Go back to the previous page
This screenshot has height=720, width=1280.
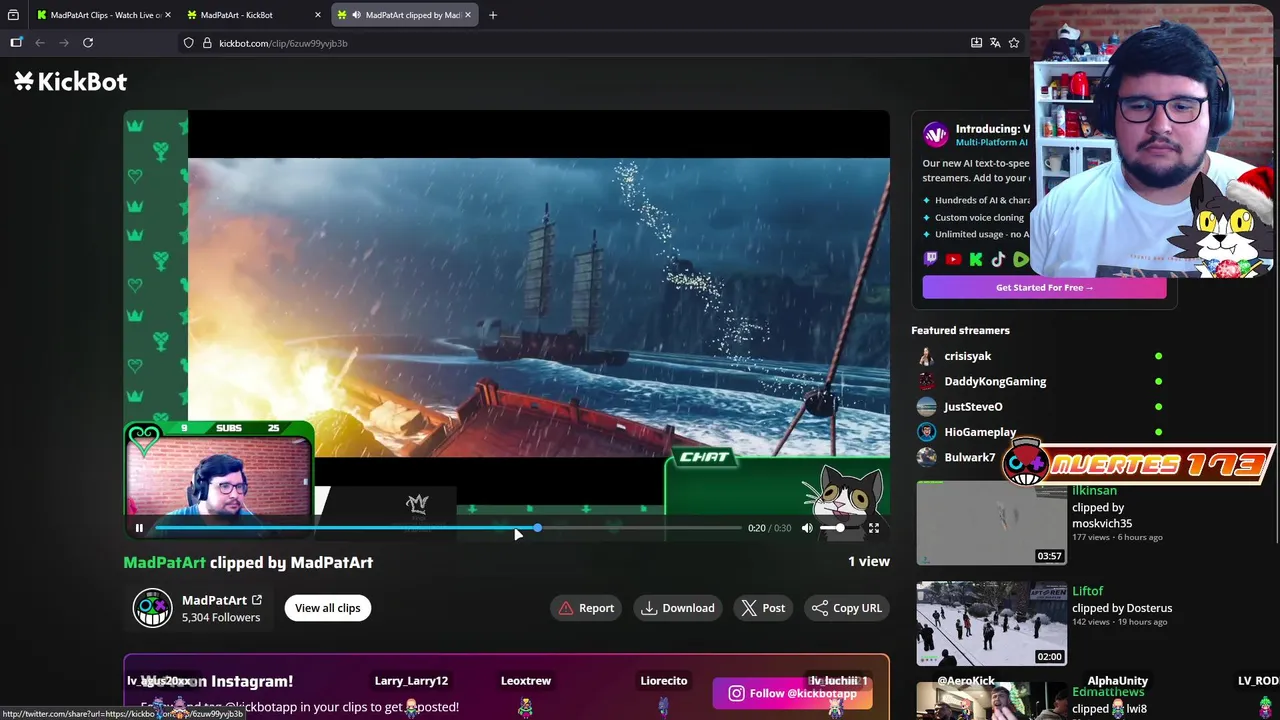point(40,43)
